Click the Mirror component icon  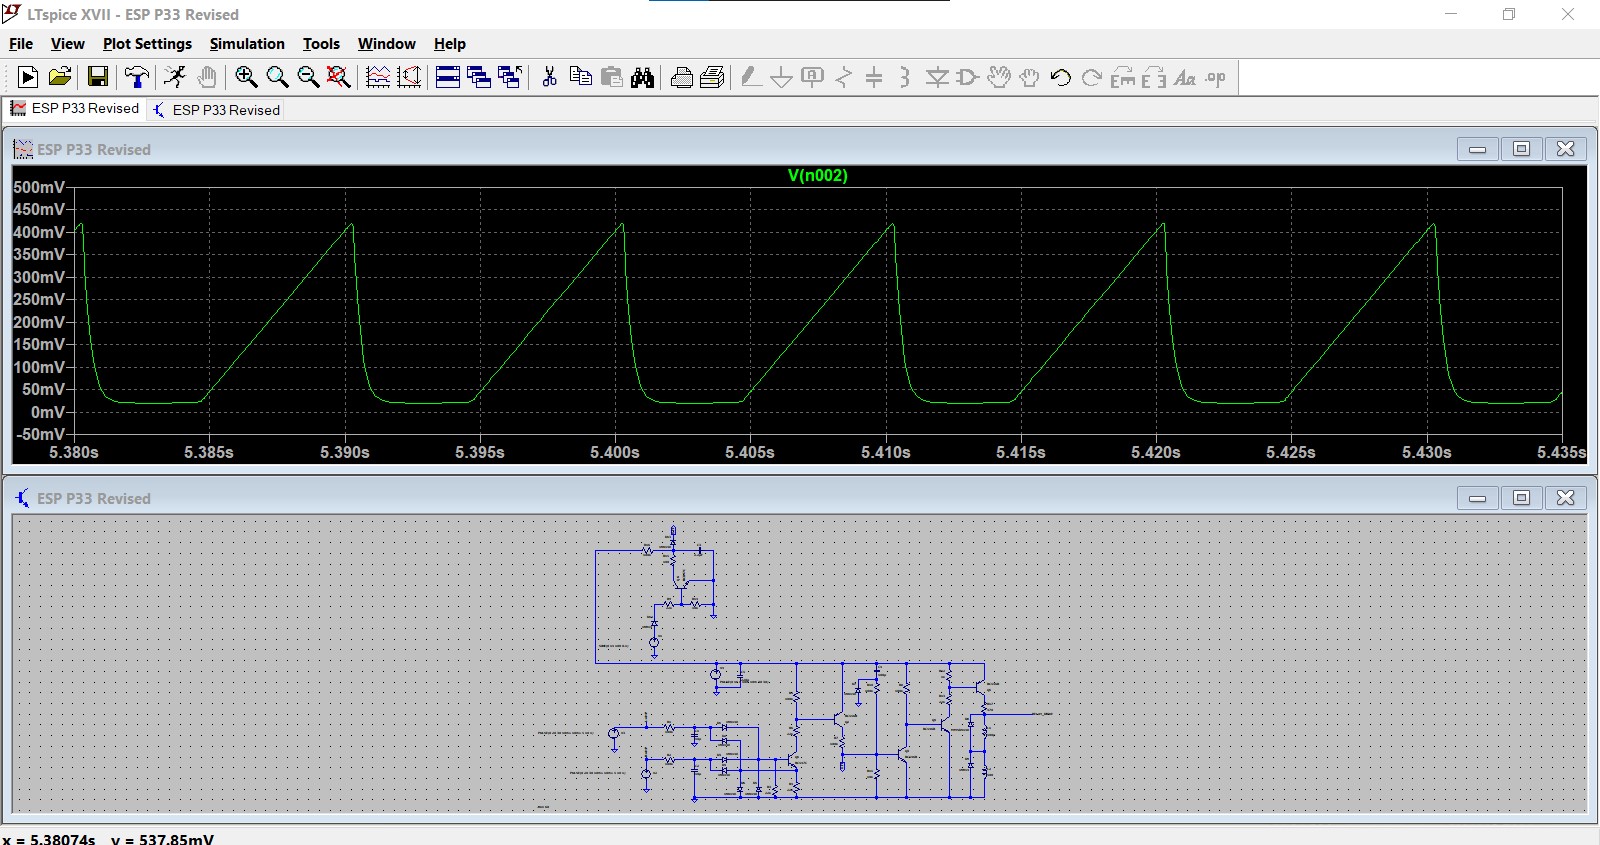click(1154, 77)
